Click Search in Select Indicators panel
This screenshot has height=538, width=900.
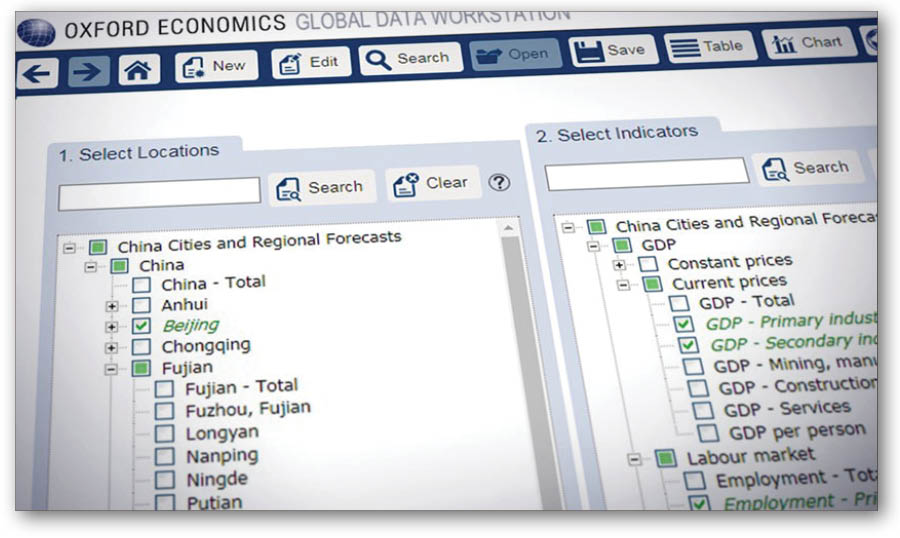[808, 168]
